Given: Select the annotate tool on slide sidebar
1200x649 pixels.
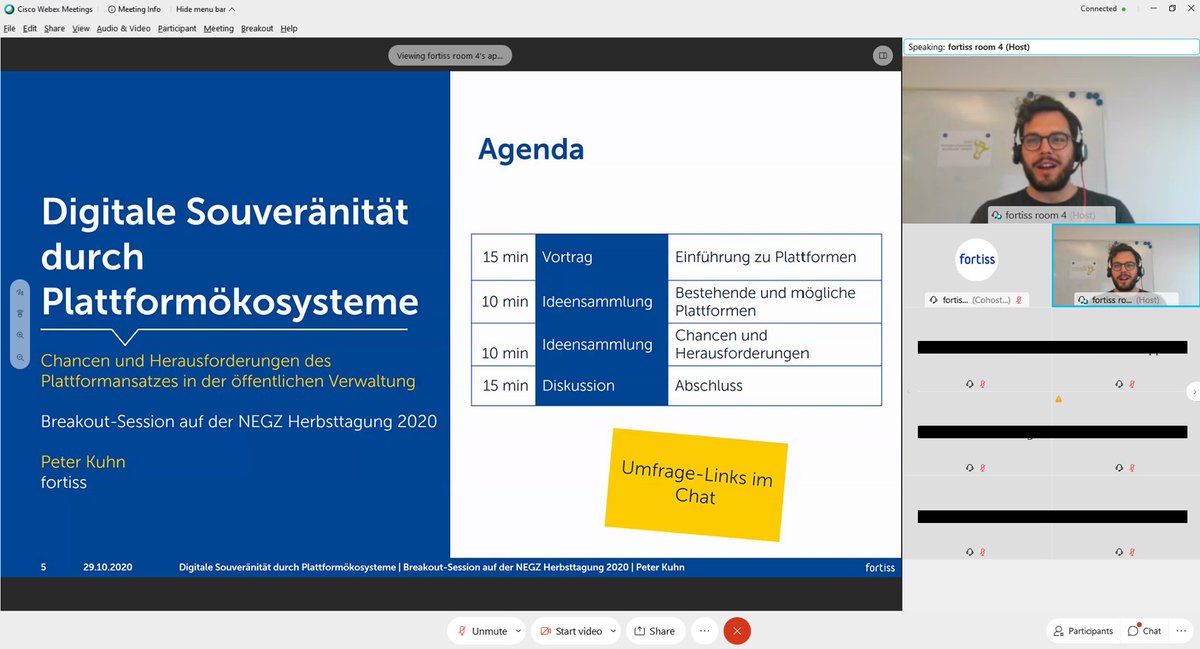Looking at the screenshot, I should pyautogui.click(x=20, y=291).
